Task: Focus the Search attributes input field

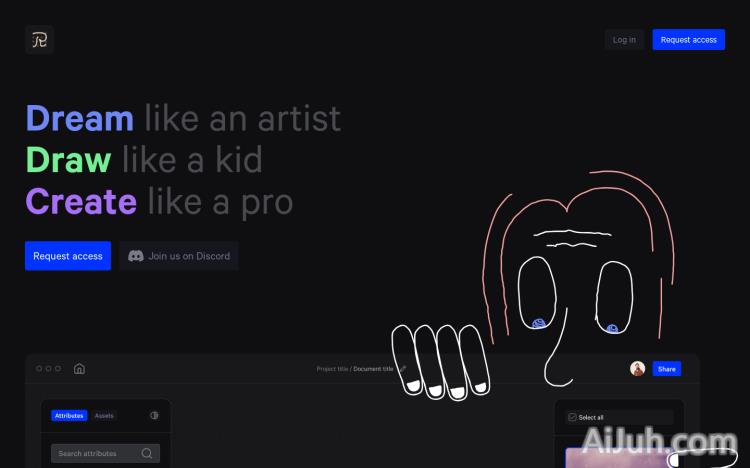Action: (105, 453)
